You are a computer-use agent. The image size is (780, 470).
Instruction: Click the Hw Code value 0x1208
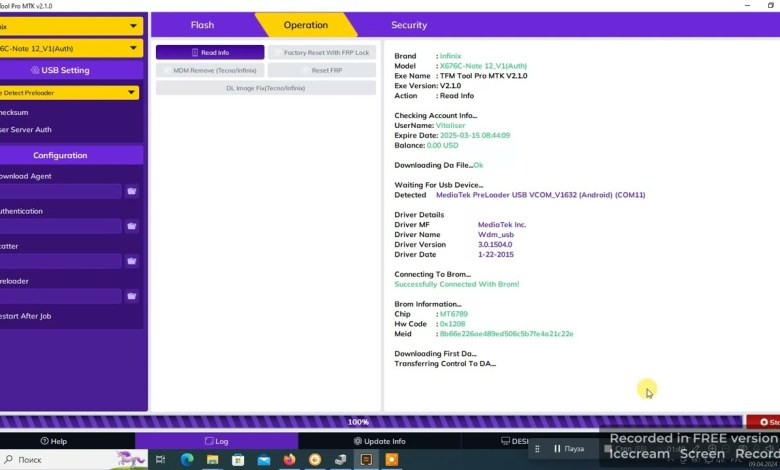click(x=453, y=324)
